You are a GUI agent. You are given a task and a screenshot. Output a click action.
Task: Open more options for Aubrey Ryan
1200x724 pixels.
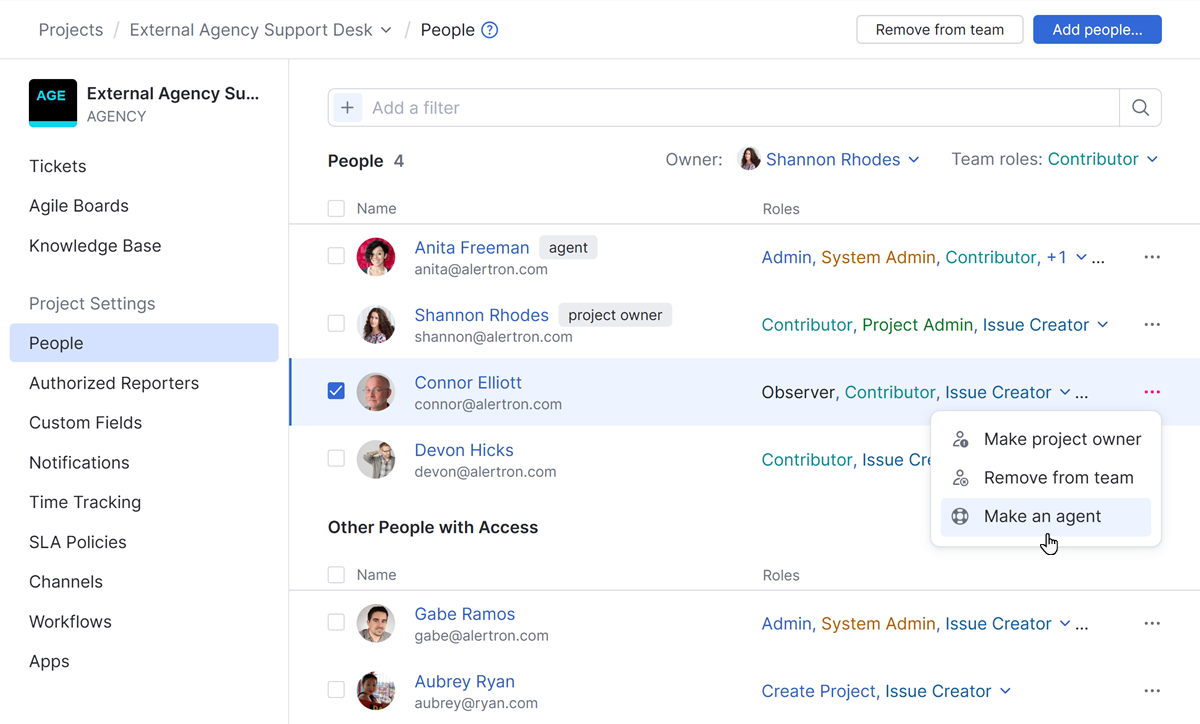(x=1152, y=691)
